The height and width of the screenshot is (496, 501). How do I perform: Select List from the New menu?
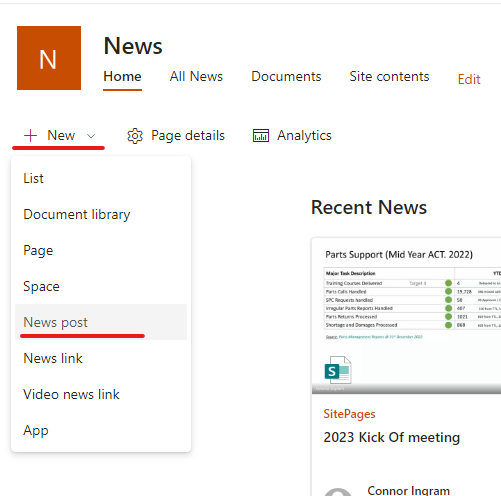click(x=101, y=178)
